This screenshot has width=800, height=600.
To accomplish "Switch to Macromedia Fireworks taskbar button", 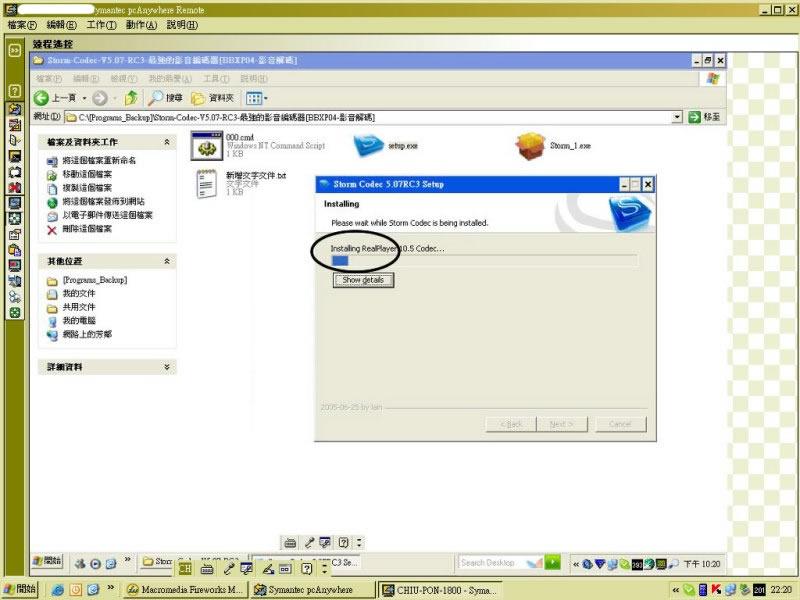I will coord(186,590).
